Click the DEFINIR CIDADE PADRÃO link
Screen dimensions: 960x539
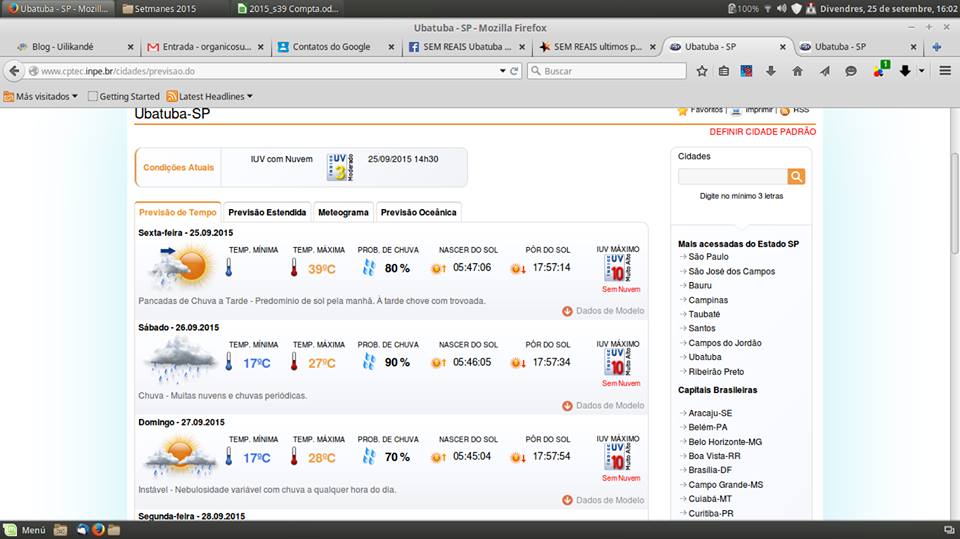point(762,132)
